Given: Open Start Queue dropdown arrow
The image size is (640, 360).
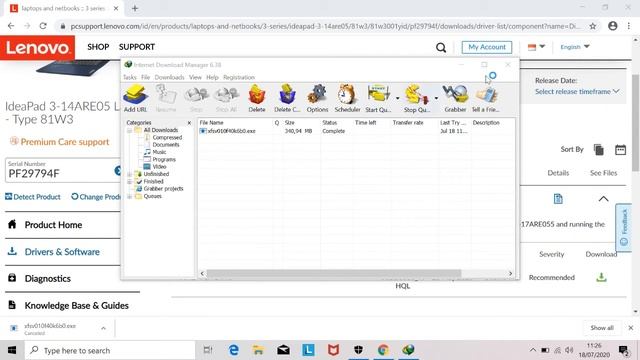Looking at the screenshot, I should [x=397, y=98].
